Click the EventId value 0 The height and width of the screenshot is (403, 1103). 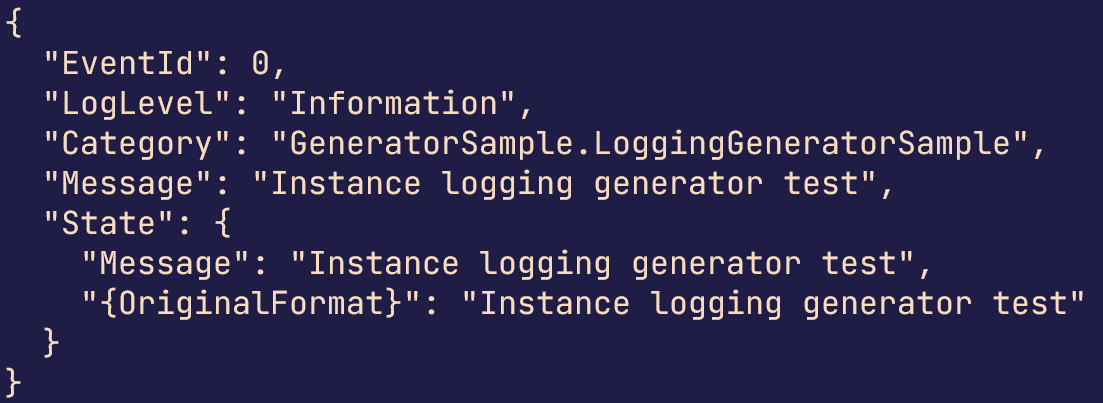click(260, 65)
